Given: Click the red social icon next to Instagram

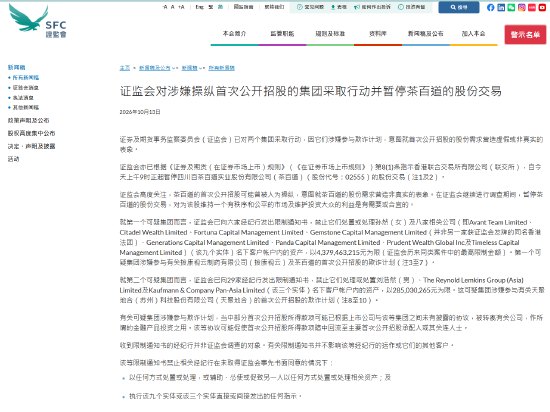Looking at the screenshot, I should tap(532, 7).
